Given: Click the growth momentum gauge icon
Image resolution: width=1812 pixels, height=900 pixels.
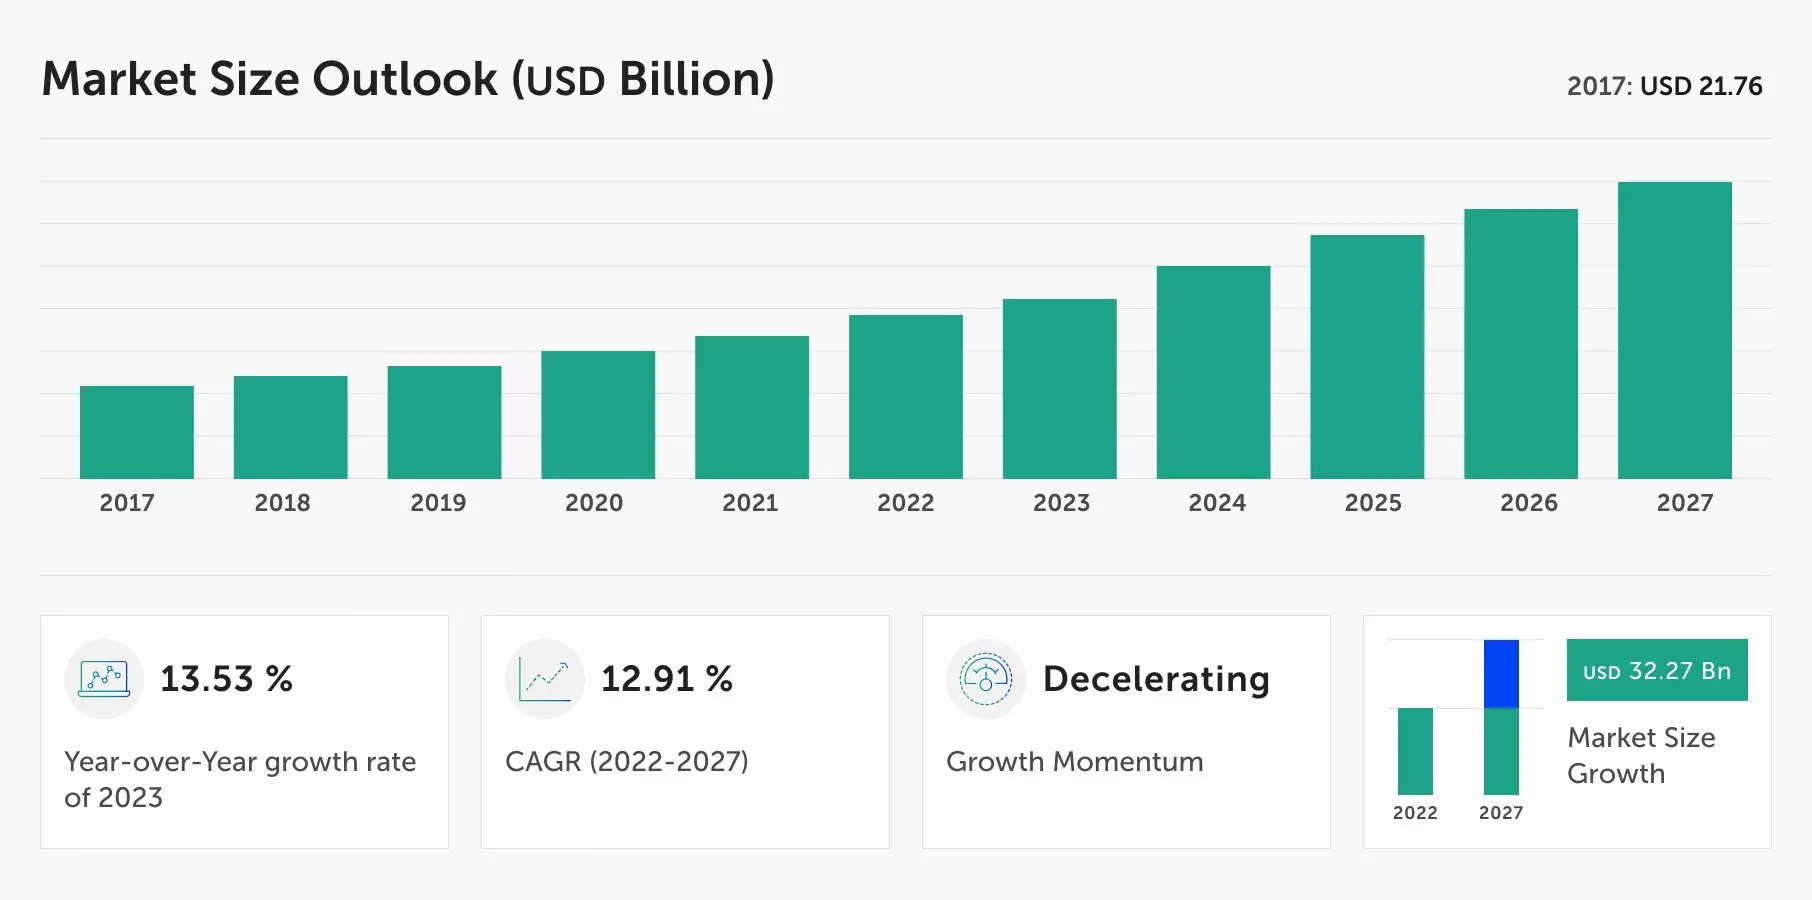Looking at the screenshot, I should 986,678.
